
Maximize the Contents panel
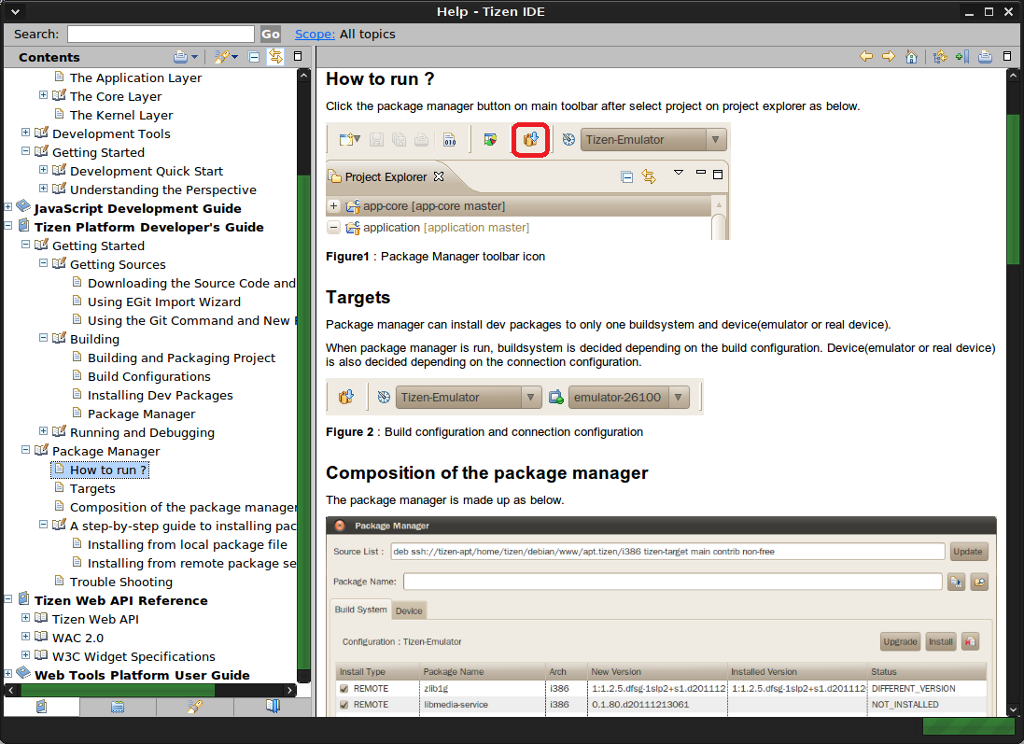[x=299, y=57]
